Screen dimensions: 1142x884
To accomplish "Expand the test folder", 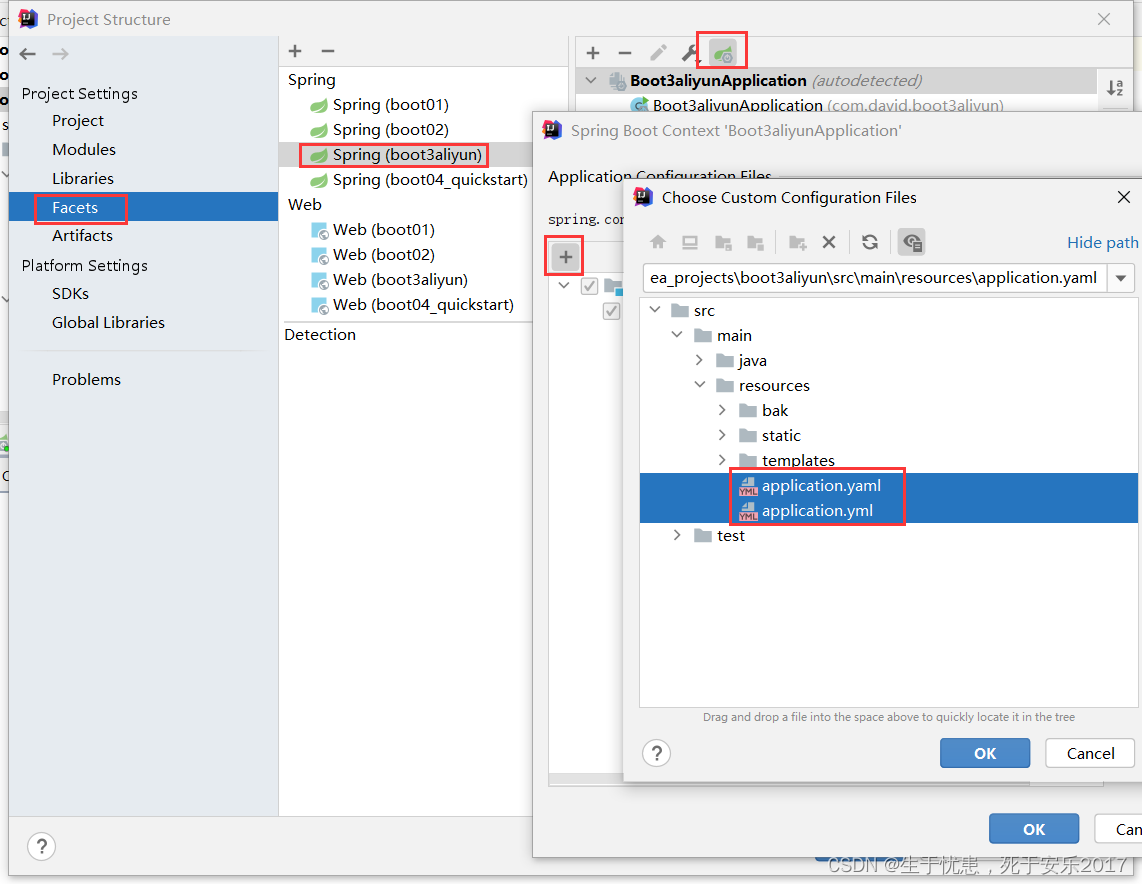I will tap(677, 535).
